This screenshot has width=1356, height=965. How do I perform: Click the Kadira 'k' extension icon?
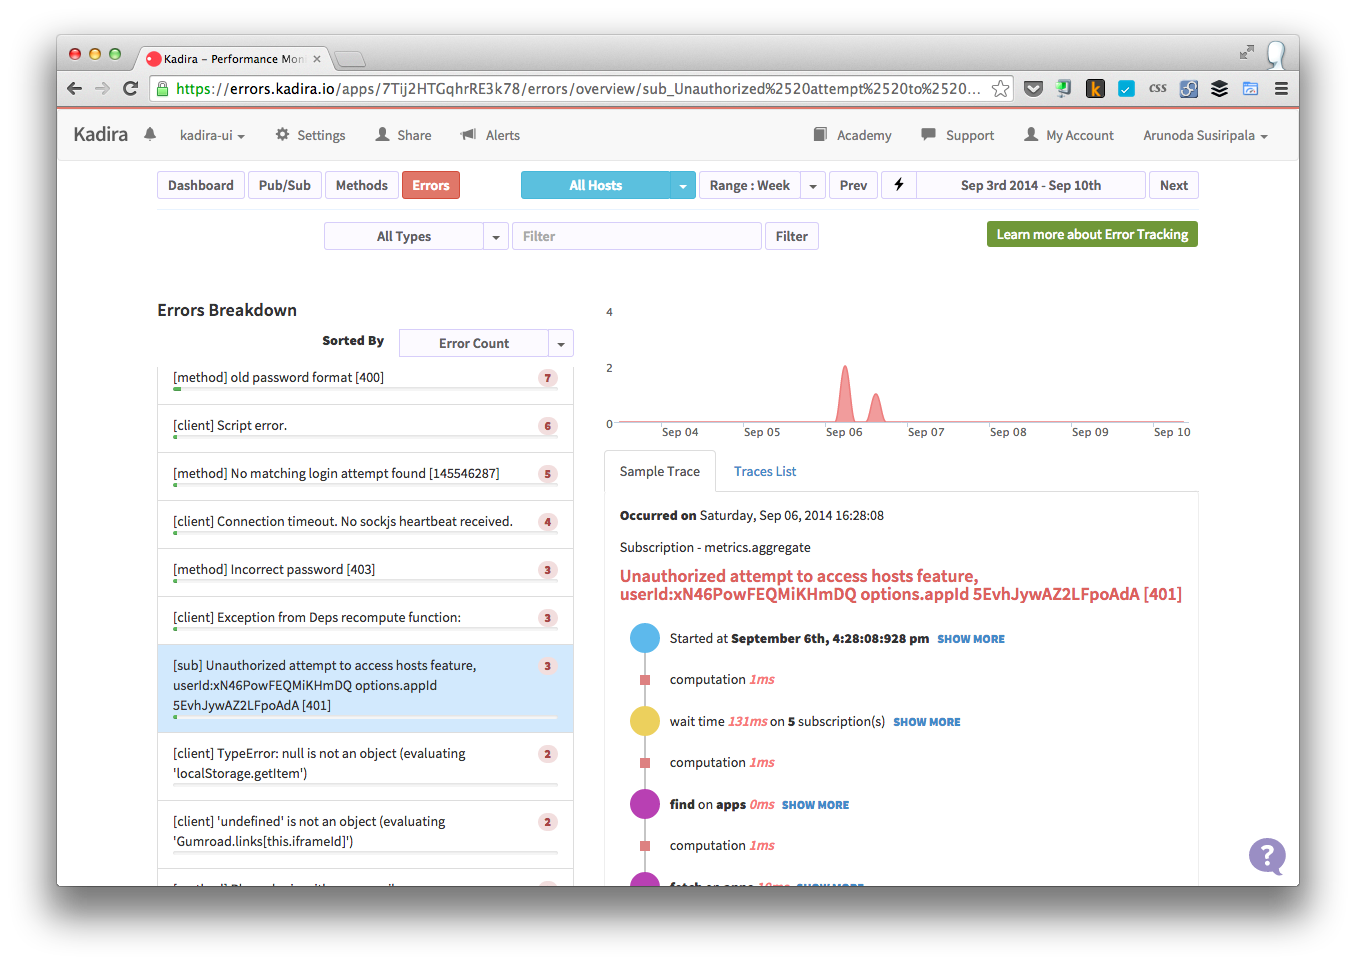click(x=1096, y=89)
